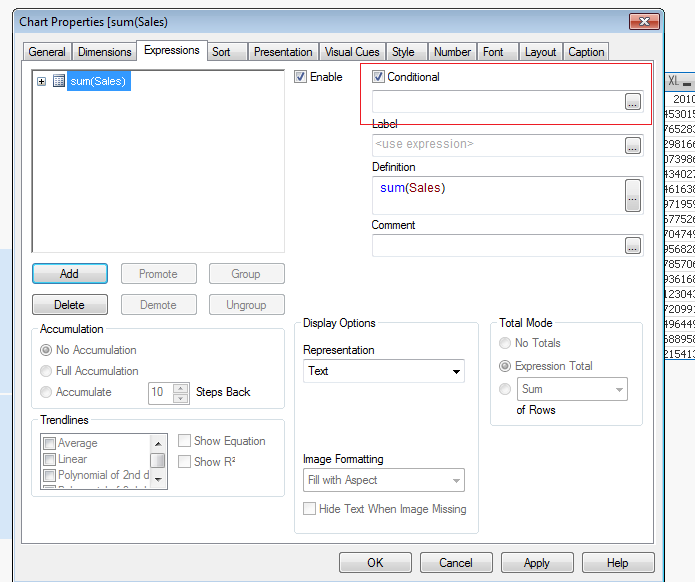Check Hide Text When Image Missing

(309, 508)
